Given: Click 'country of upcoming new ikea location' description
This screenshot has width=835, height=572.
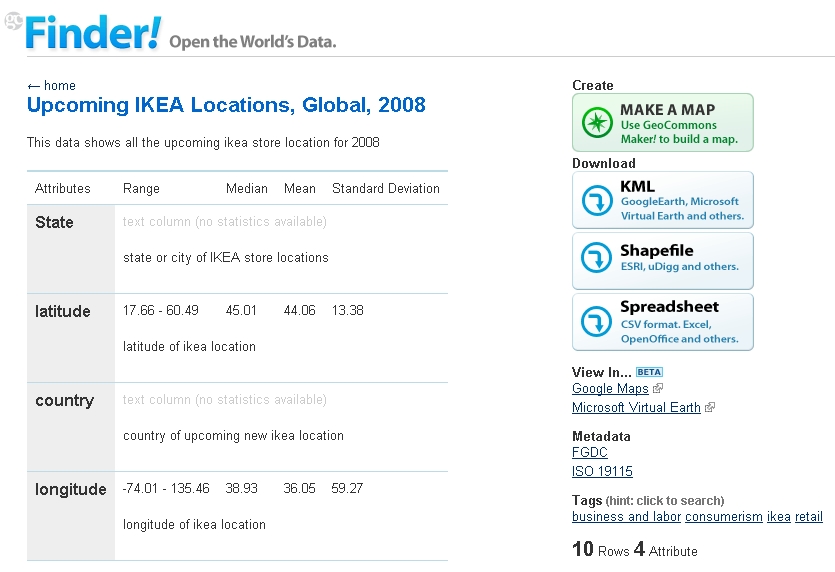Looking at the screenshot, I should point(233,436).
